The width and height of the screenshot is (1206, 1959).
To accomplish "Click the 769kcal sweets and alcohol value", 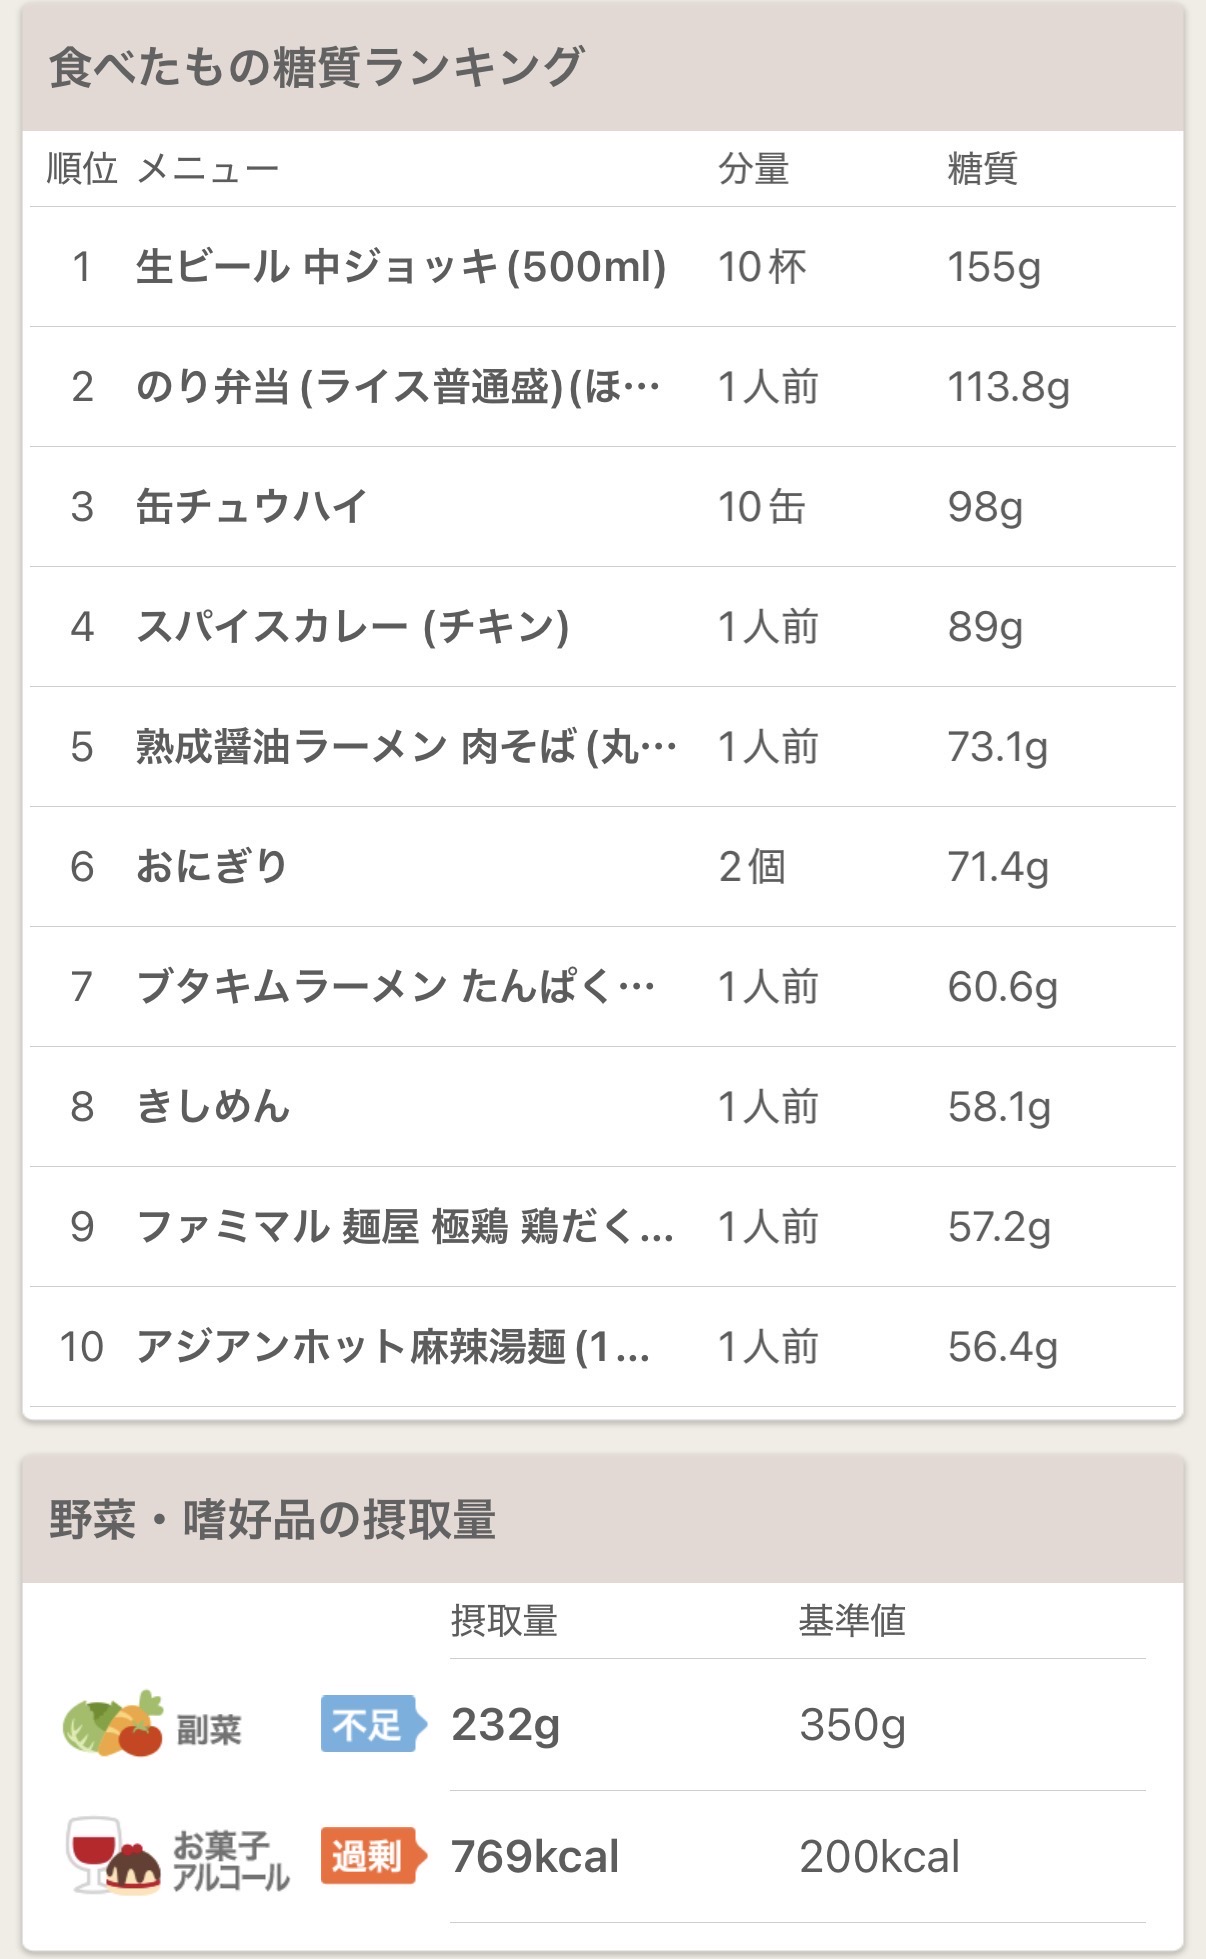I will click(535, 1856).
